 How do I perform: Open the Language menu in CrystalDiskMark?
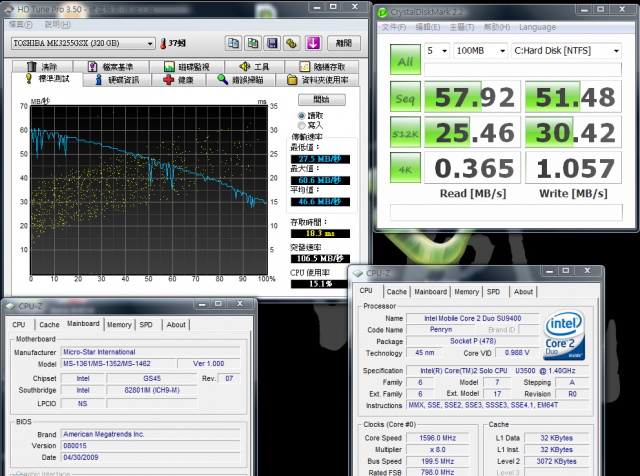pos(538,27)
